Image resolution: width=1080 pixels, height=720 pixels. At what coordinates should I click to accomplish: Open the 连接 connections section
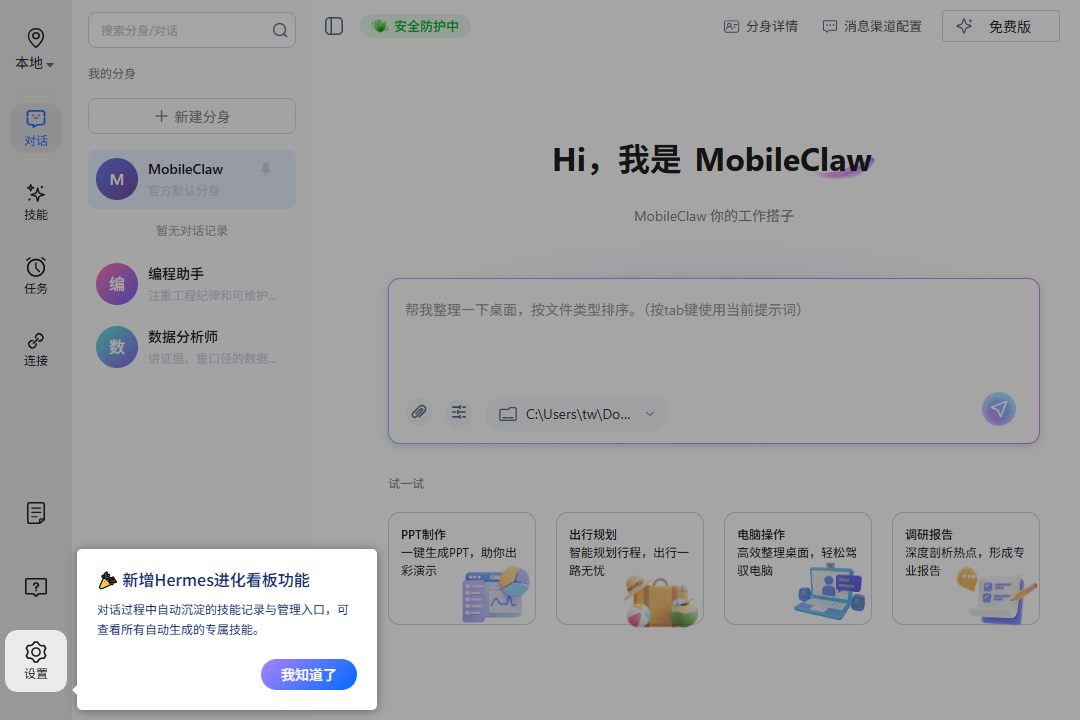pyautogui.click(x=36, y=349)
